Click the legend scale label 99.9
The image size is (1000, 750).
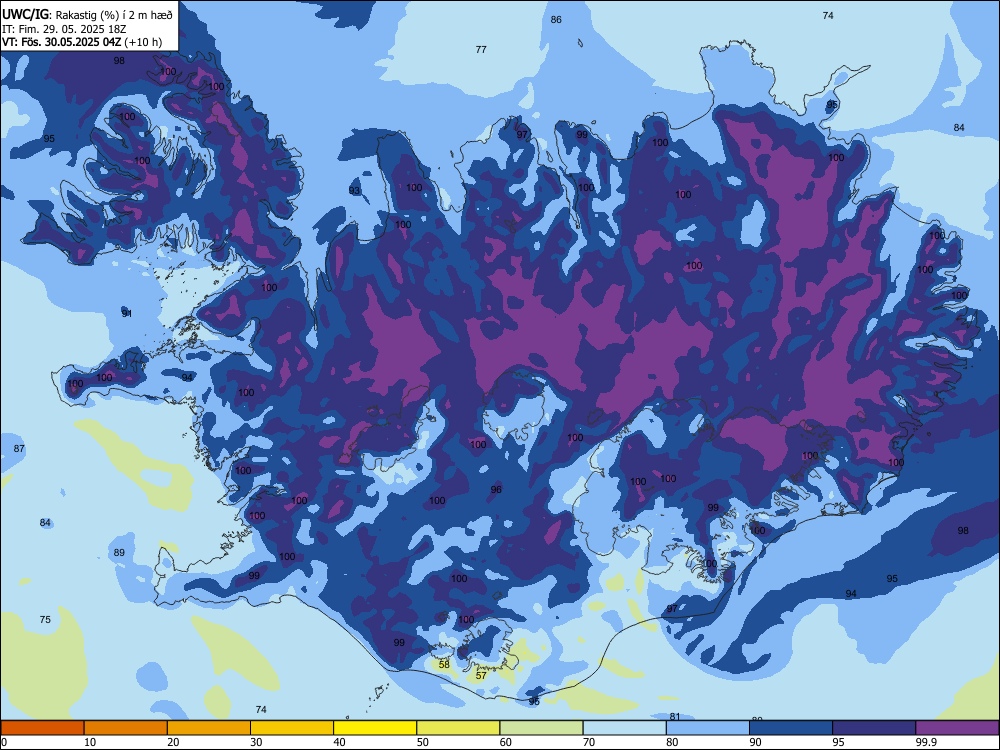926,742
